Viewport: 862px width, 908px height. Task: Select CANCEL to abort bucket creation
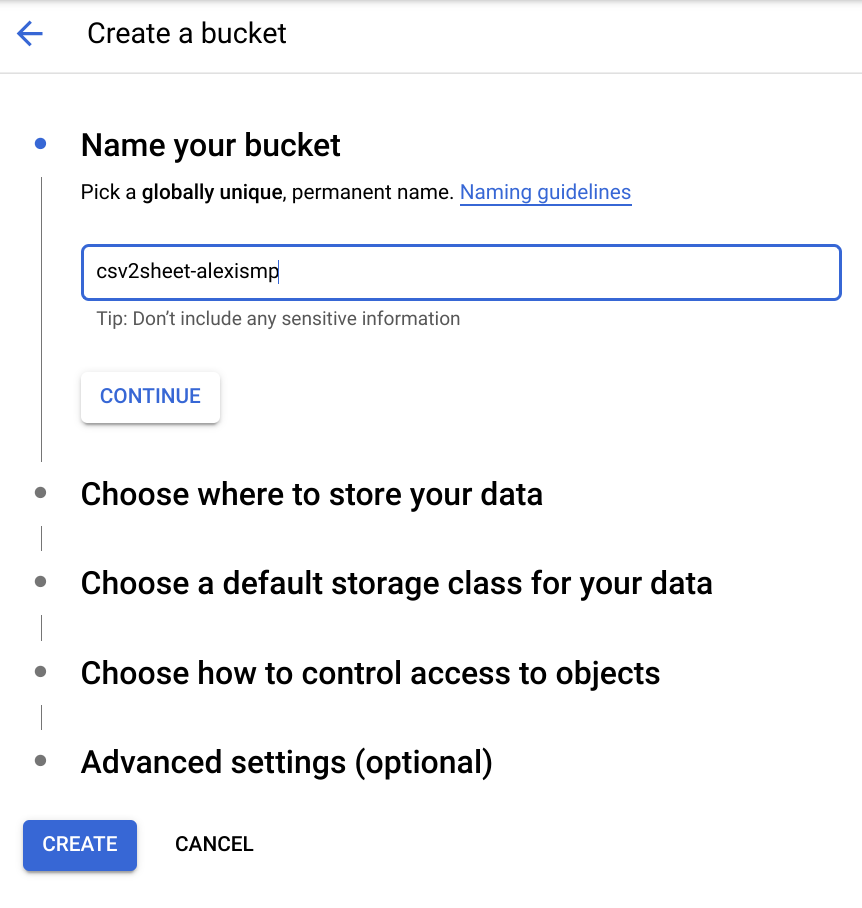[x=213, y=845]
